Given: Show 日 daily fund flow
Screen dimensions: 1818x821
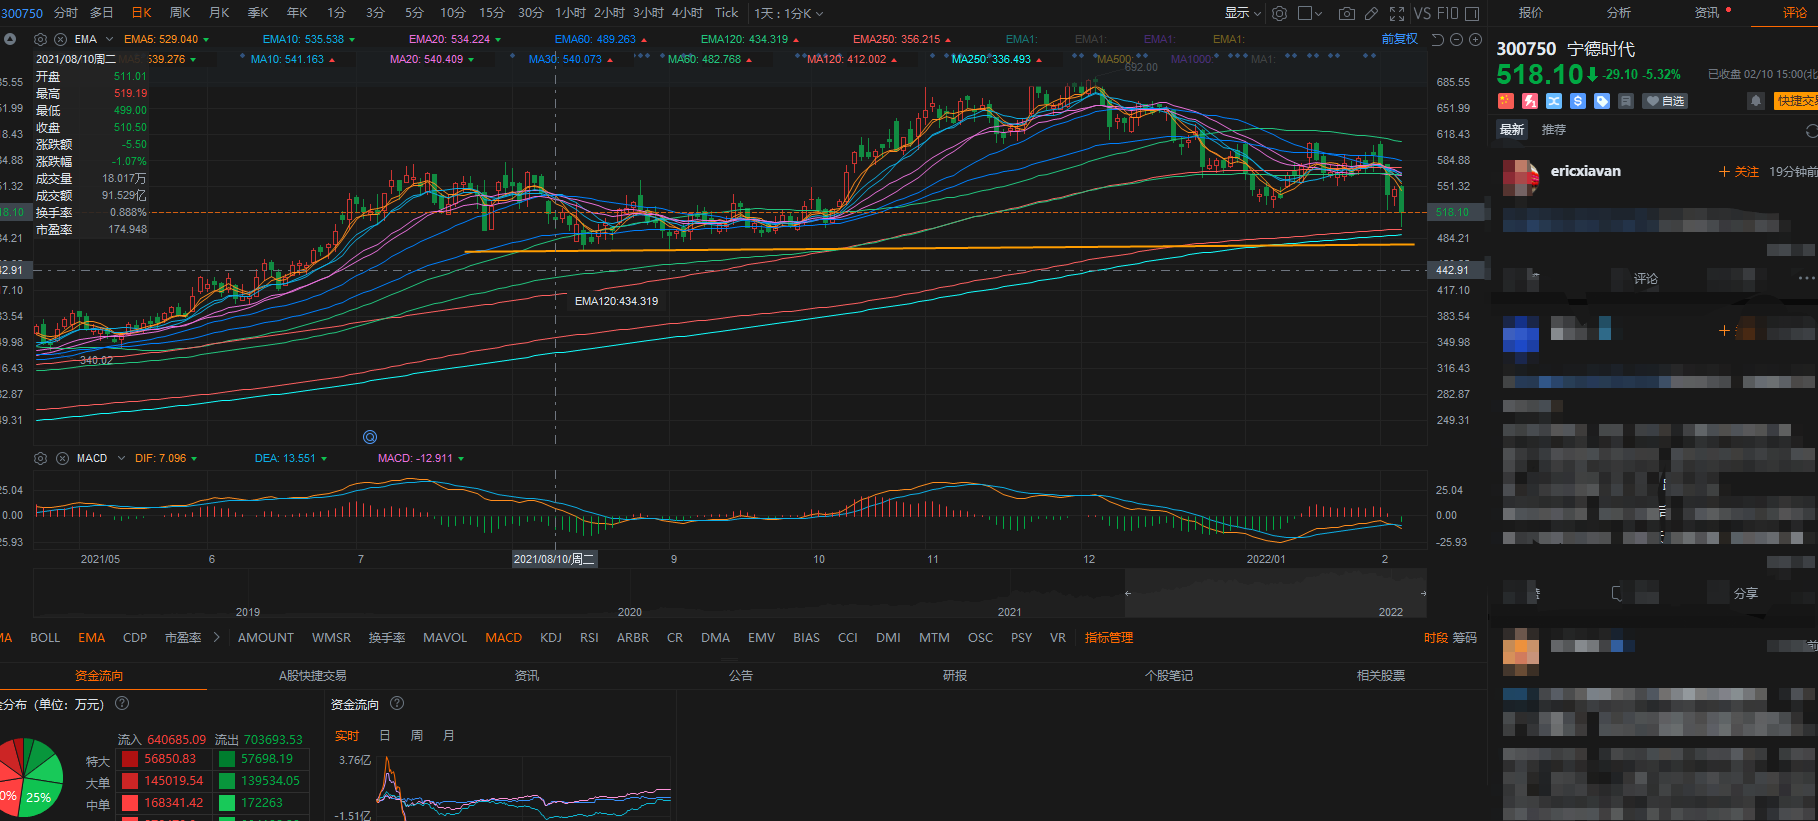Looking at the screenshot, I should (385, 736).
